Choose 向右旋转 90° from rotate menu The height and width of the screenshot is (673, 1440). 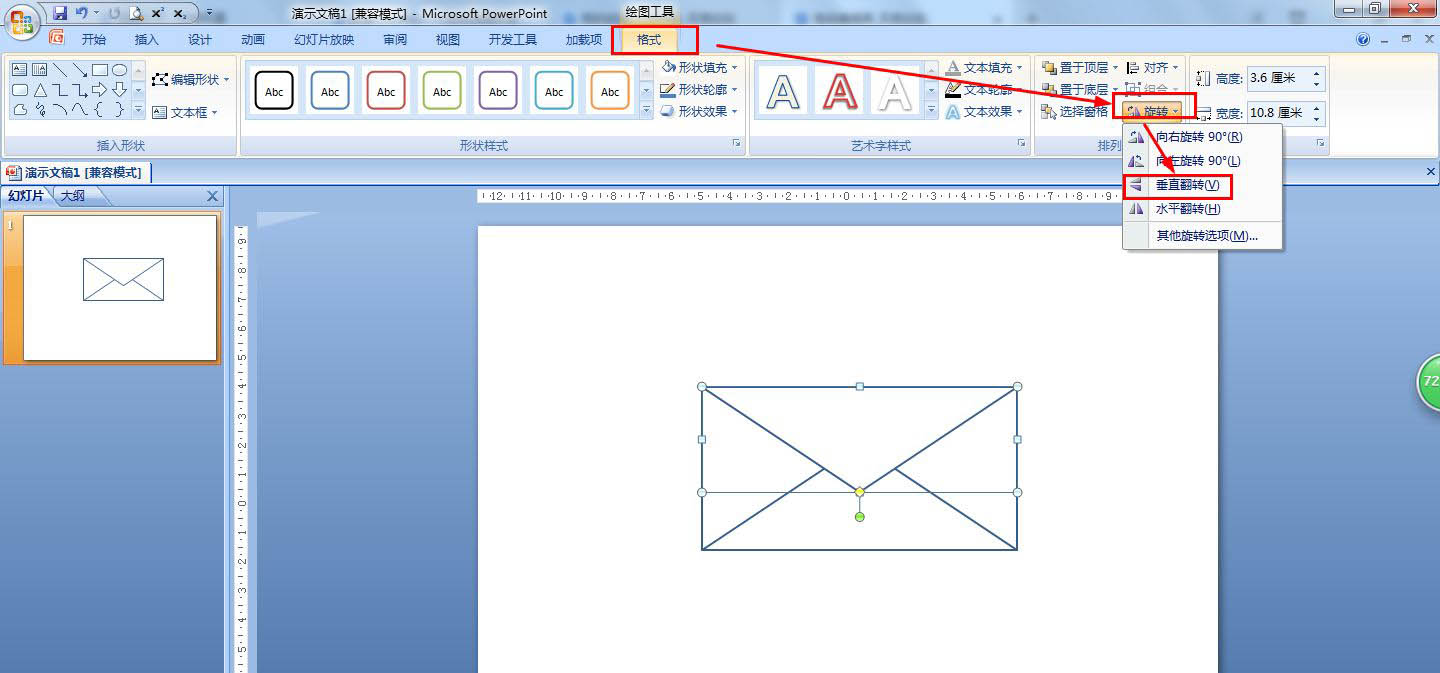click(1203, 136)
